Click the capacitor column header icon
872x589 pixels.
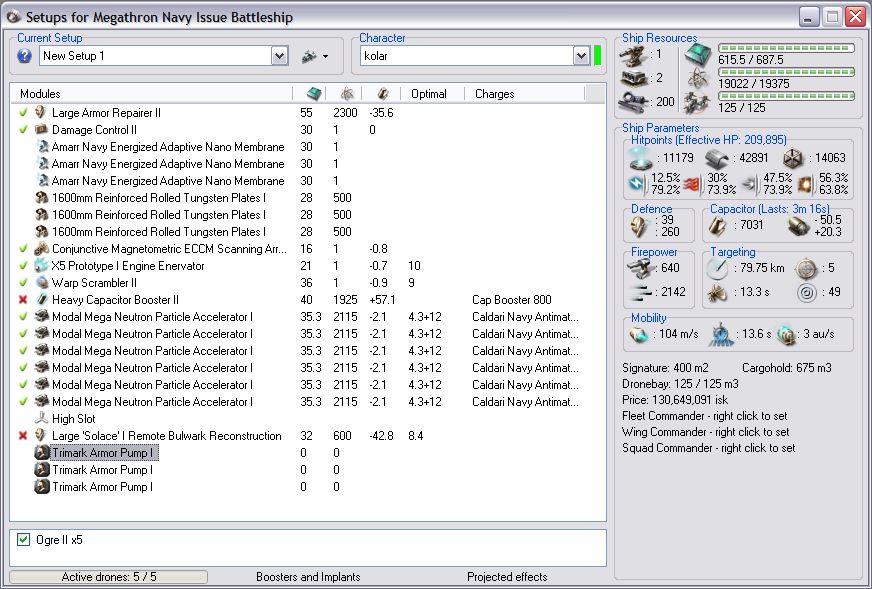point(381,94)
